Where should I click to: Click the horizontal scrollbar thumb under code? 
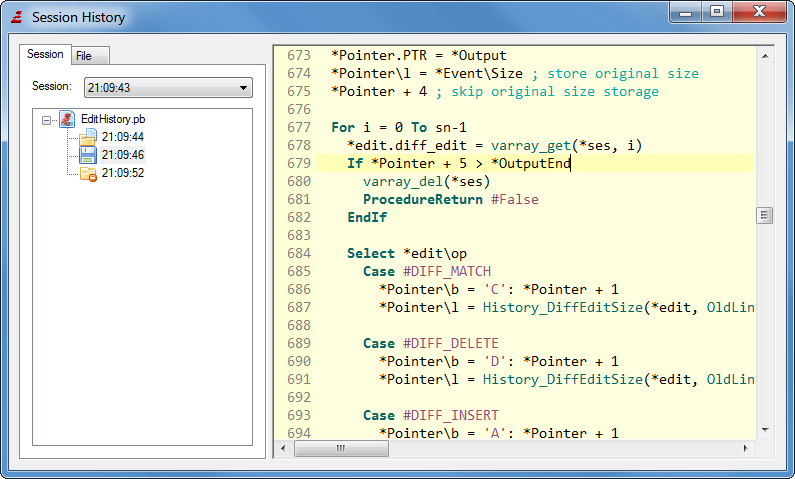tap(340, 449)
